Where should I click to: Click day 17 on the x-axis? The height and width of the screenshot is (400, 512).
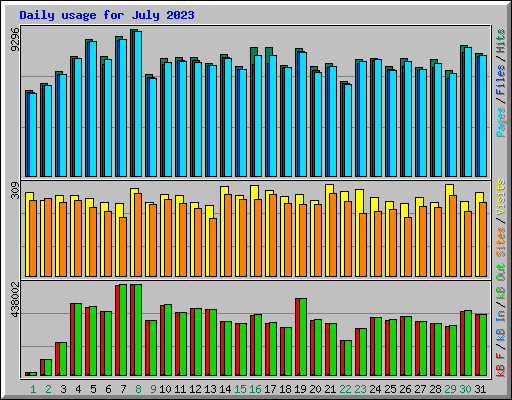pyautogui.click(x=270, y=389)
